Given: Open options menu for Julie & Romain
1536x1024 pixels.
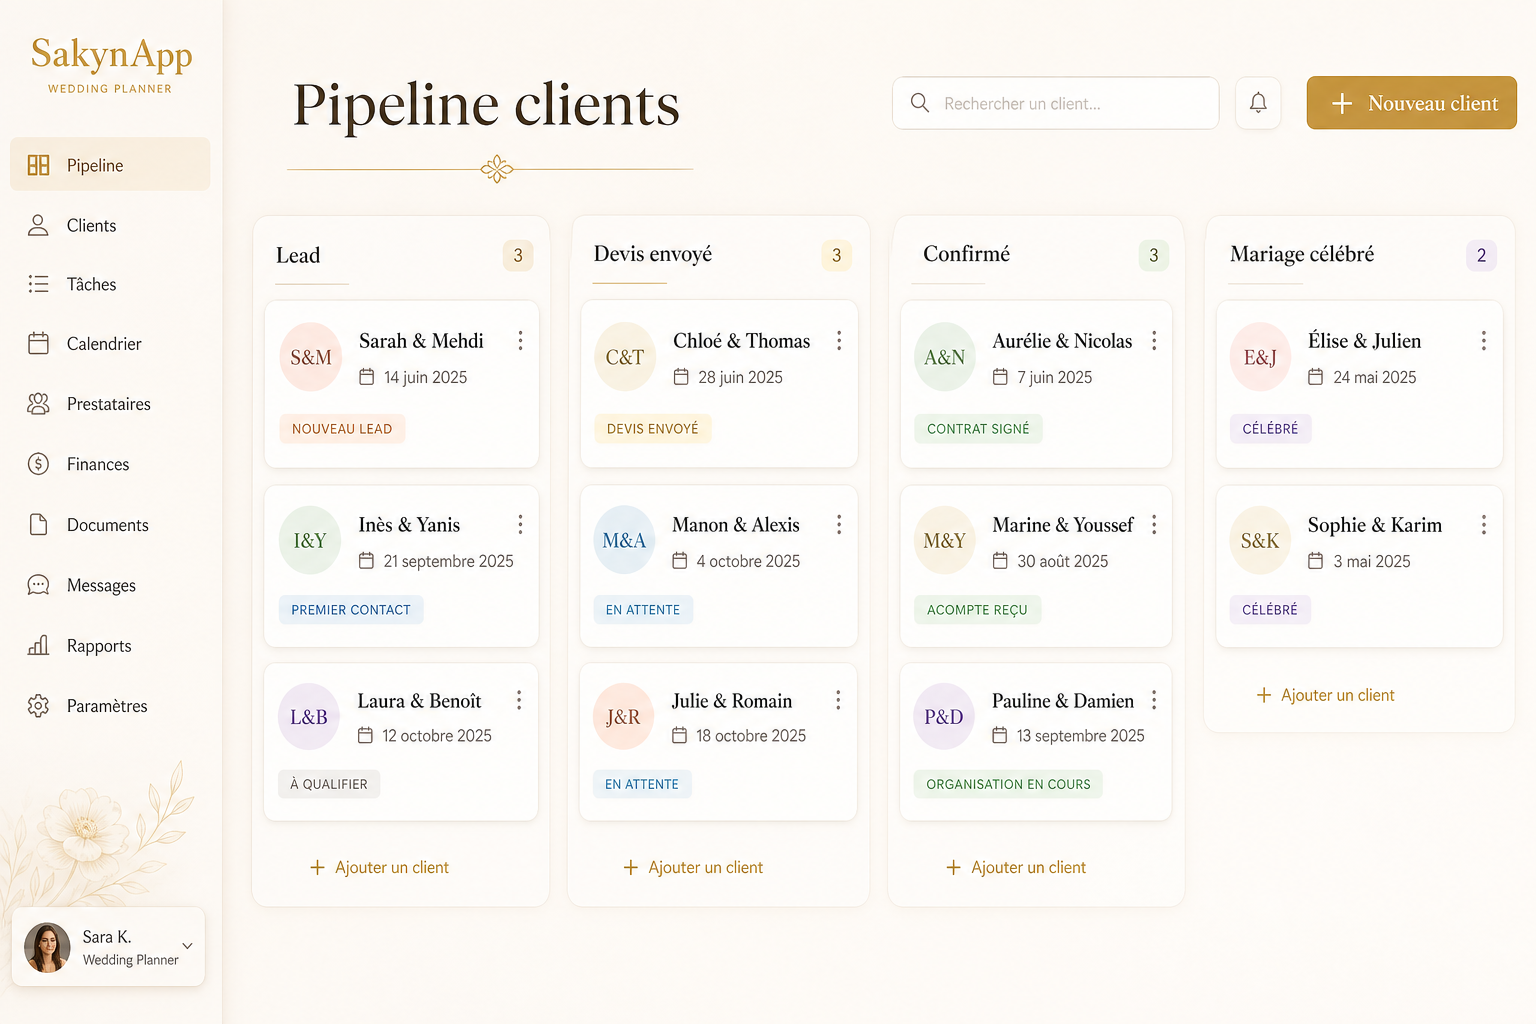Looking at the screenshot, I should tap(838, 700).
